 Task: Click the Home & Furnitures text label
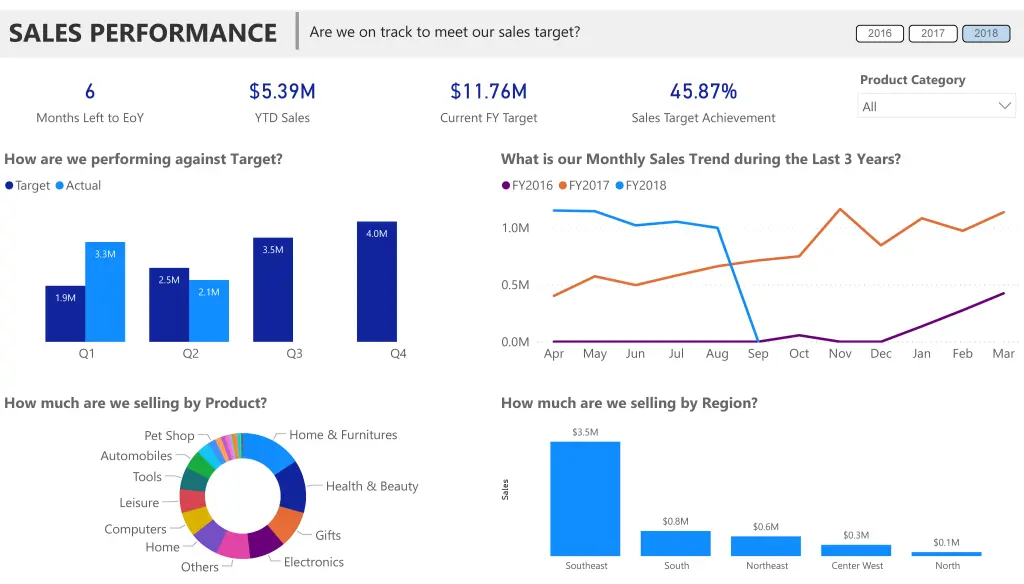point(343,435)
